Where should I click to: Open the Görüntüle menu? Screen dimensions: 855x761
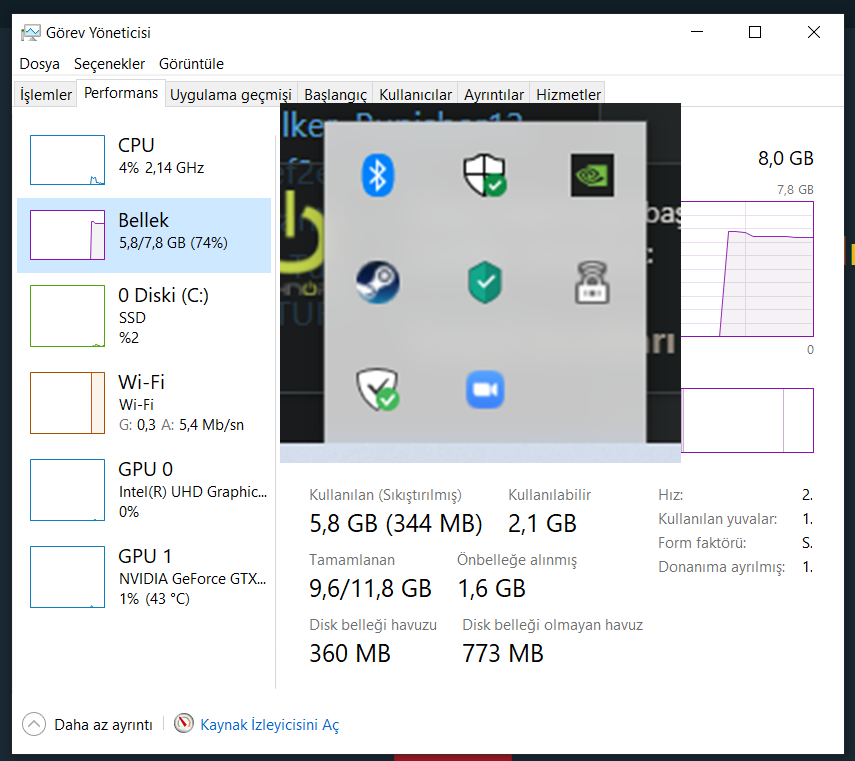pos(191,64)
